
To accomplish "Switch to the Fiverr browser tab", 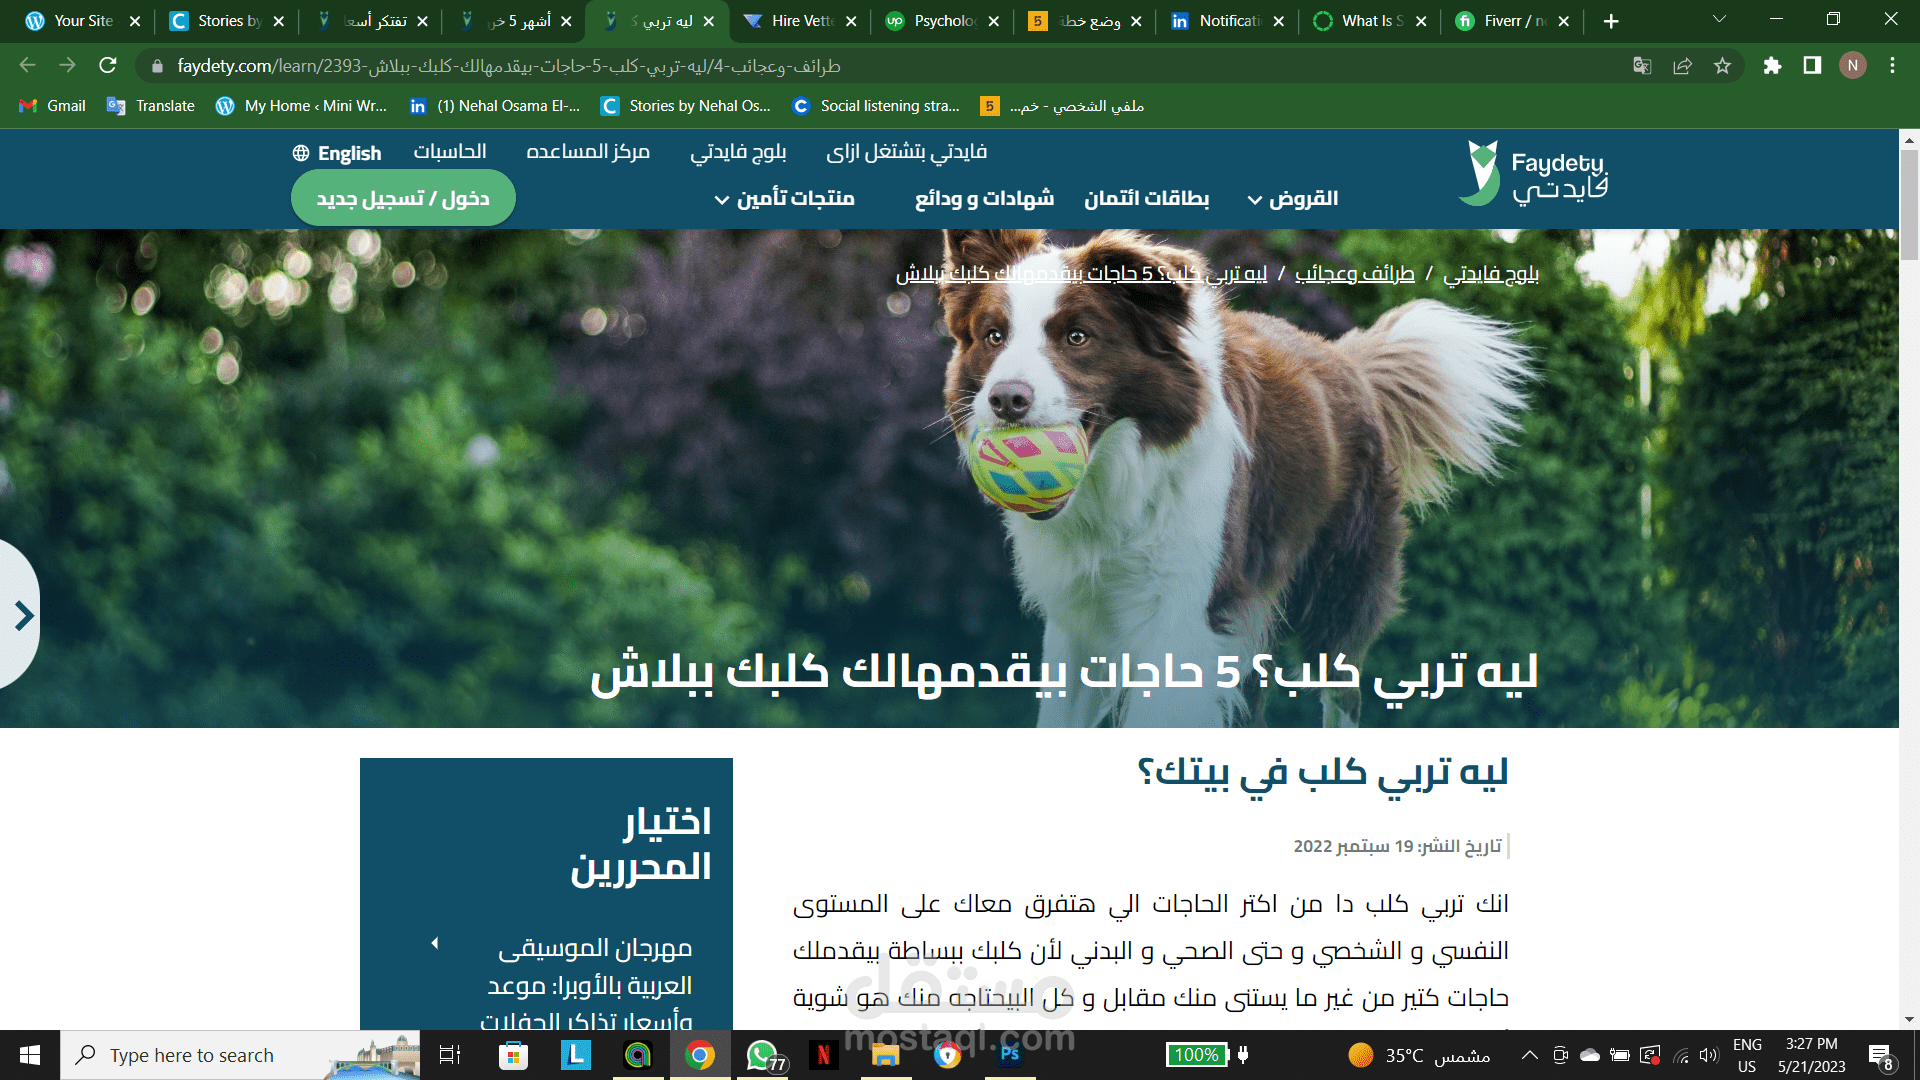I will coord(1511,21).
